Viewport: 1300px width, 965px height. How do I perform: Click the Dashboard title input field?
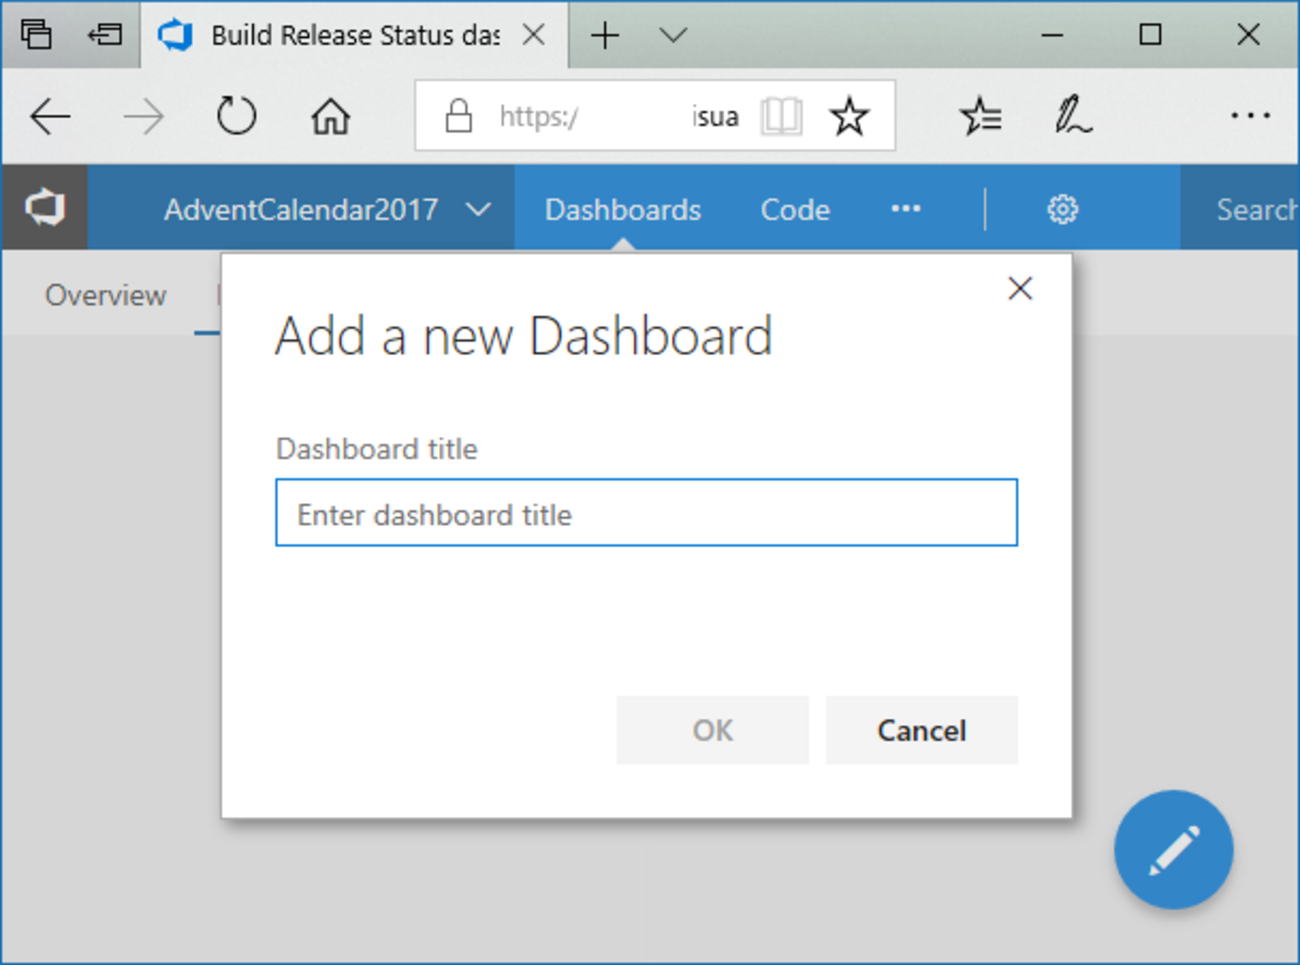click(x=646, y=514)
